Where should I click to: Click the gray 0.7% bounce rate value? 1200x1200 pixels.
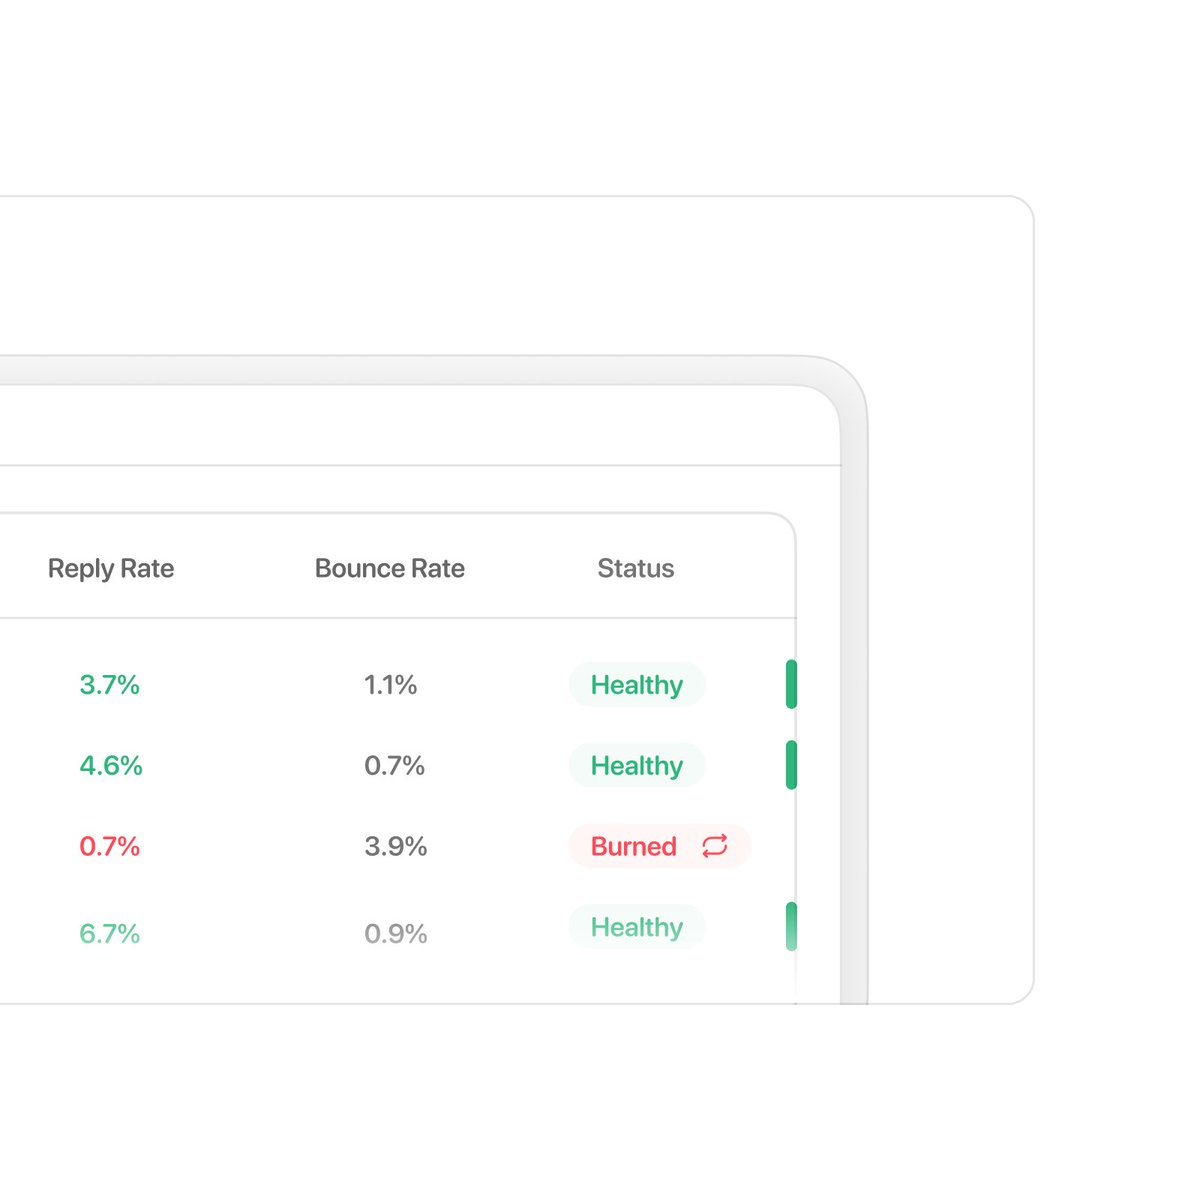(x=395, y=766)
